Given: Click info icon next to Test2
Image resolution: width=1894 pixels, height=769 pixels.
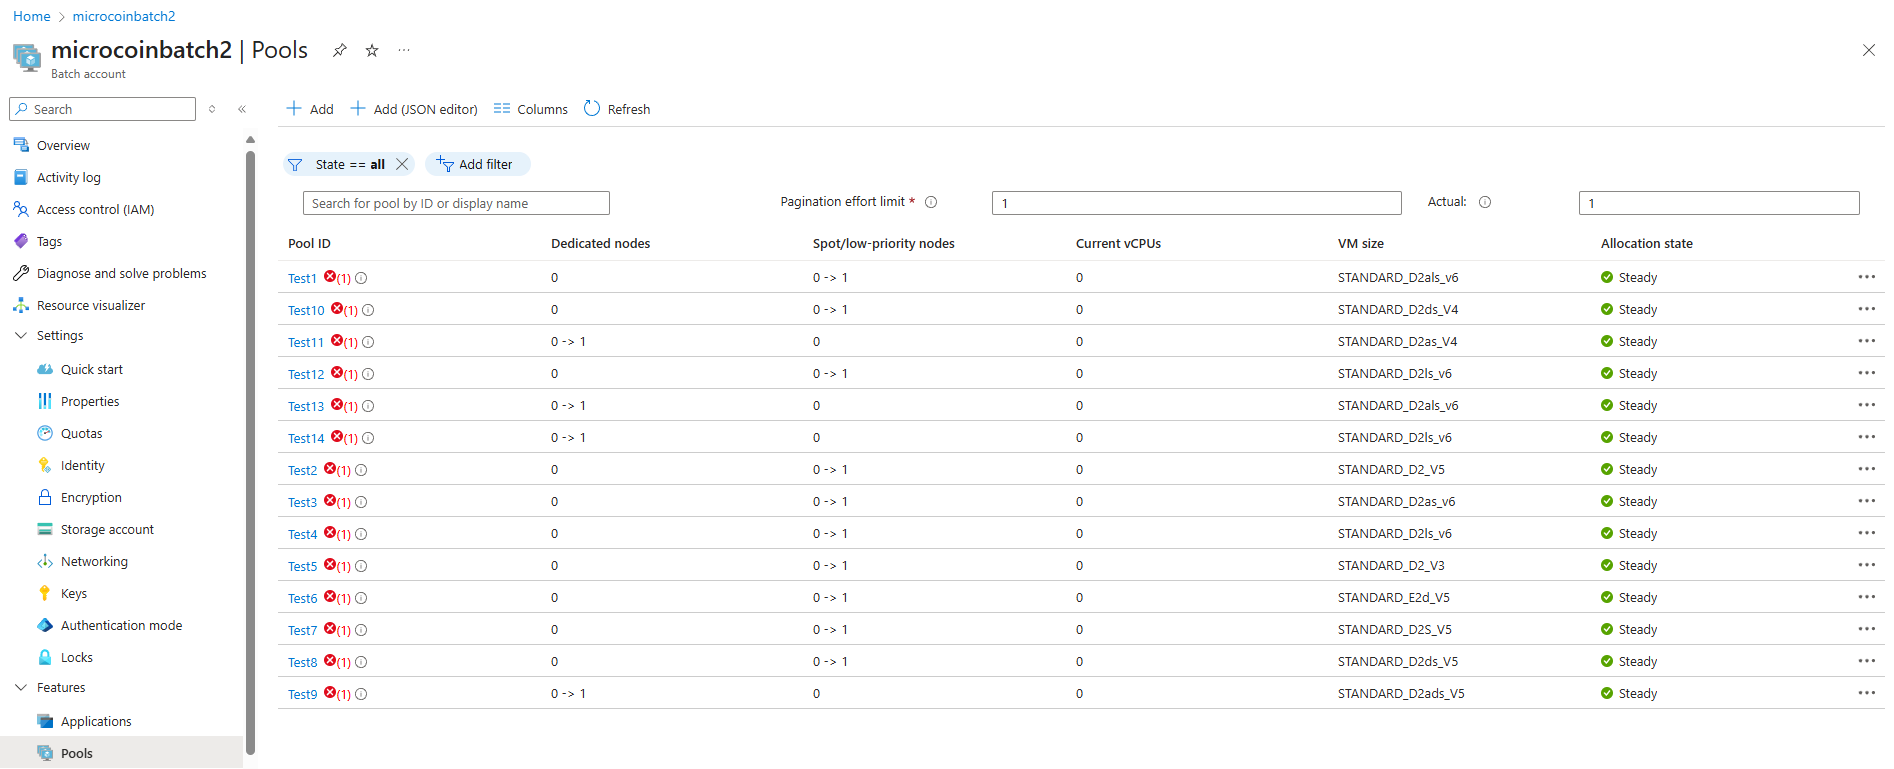Looking at the screenshot, I should click(361, 470).
